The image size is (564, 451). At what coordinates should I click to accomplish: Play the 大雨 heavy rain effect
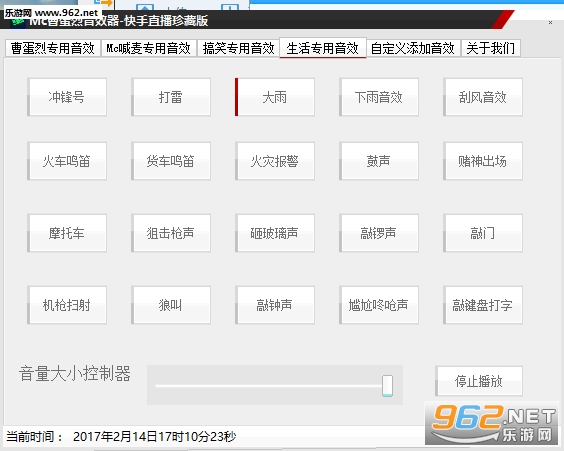coord(275,97)
